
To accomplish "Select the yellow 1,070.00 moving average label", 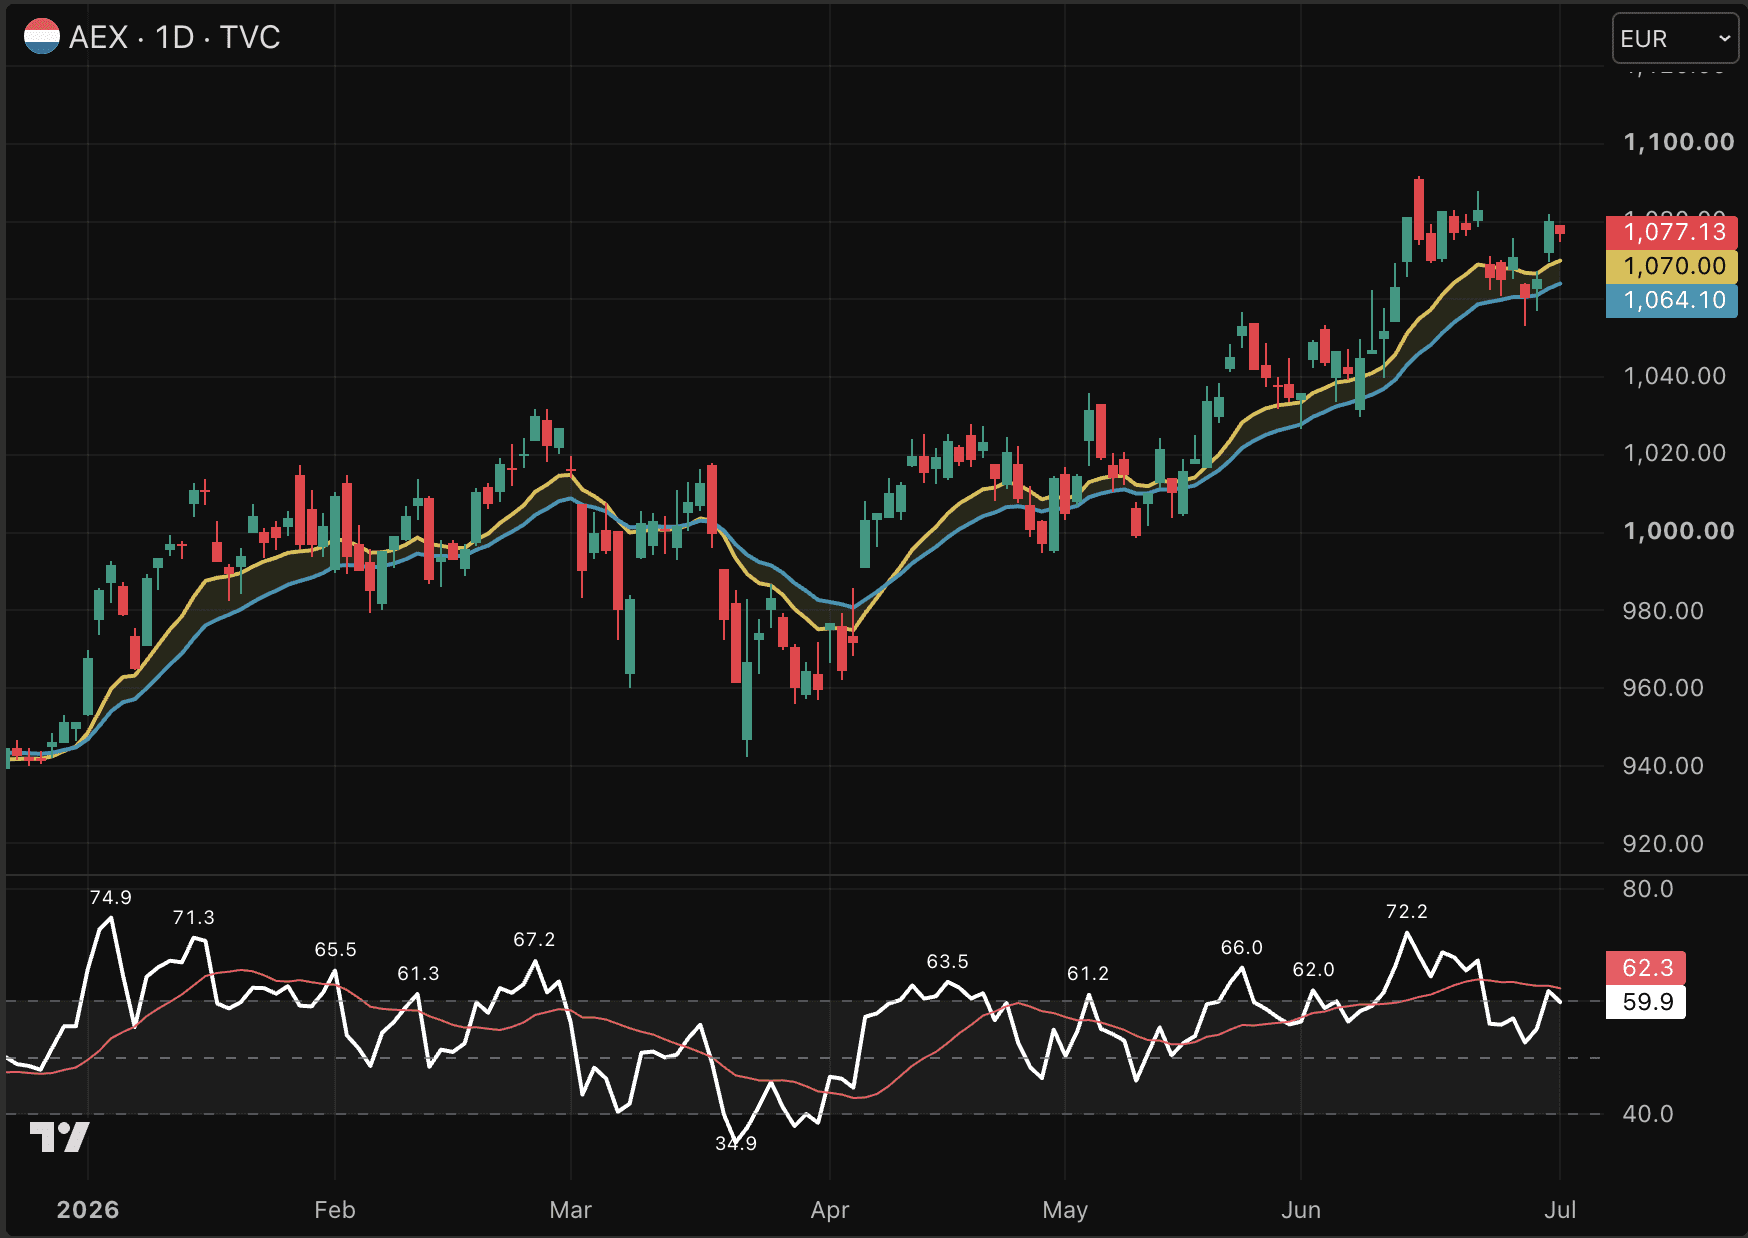I will click(1672, 266).
